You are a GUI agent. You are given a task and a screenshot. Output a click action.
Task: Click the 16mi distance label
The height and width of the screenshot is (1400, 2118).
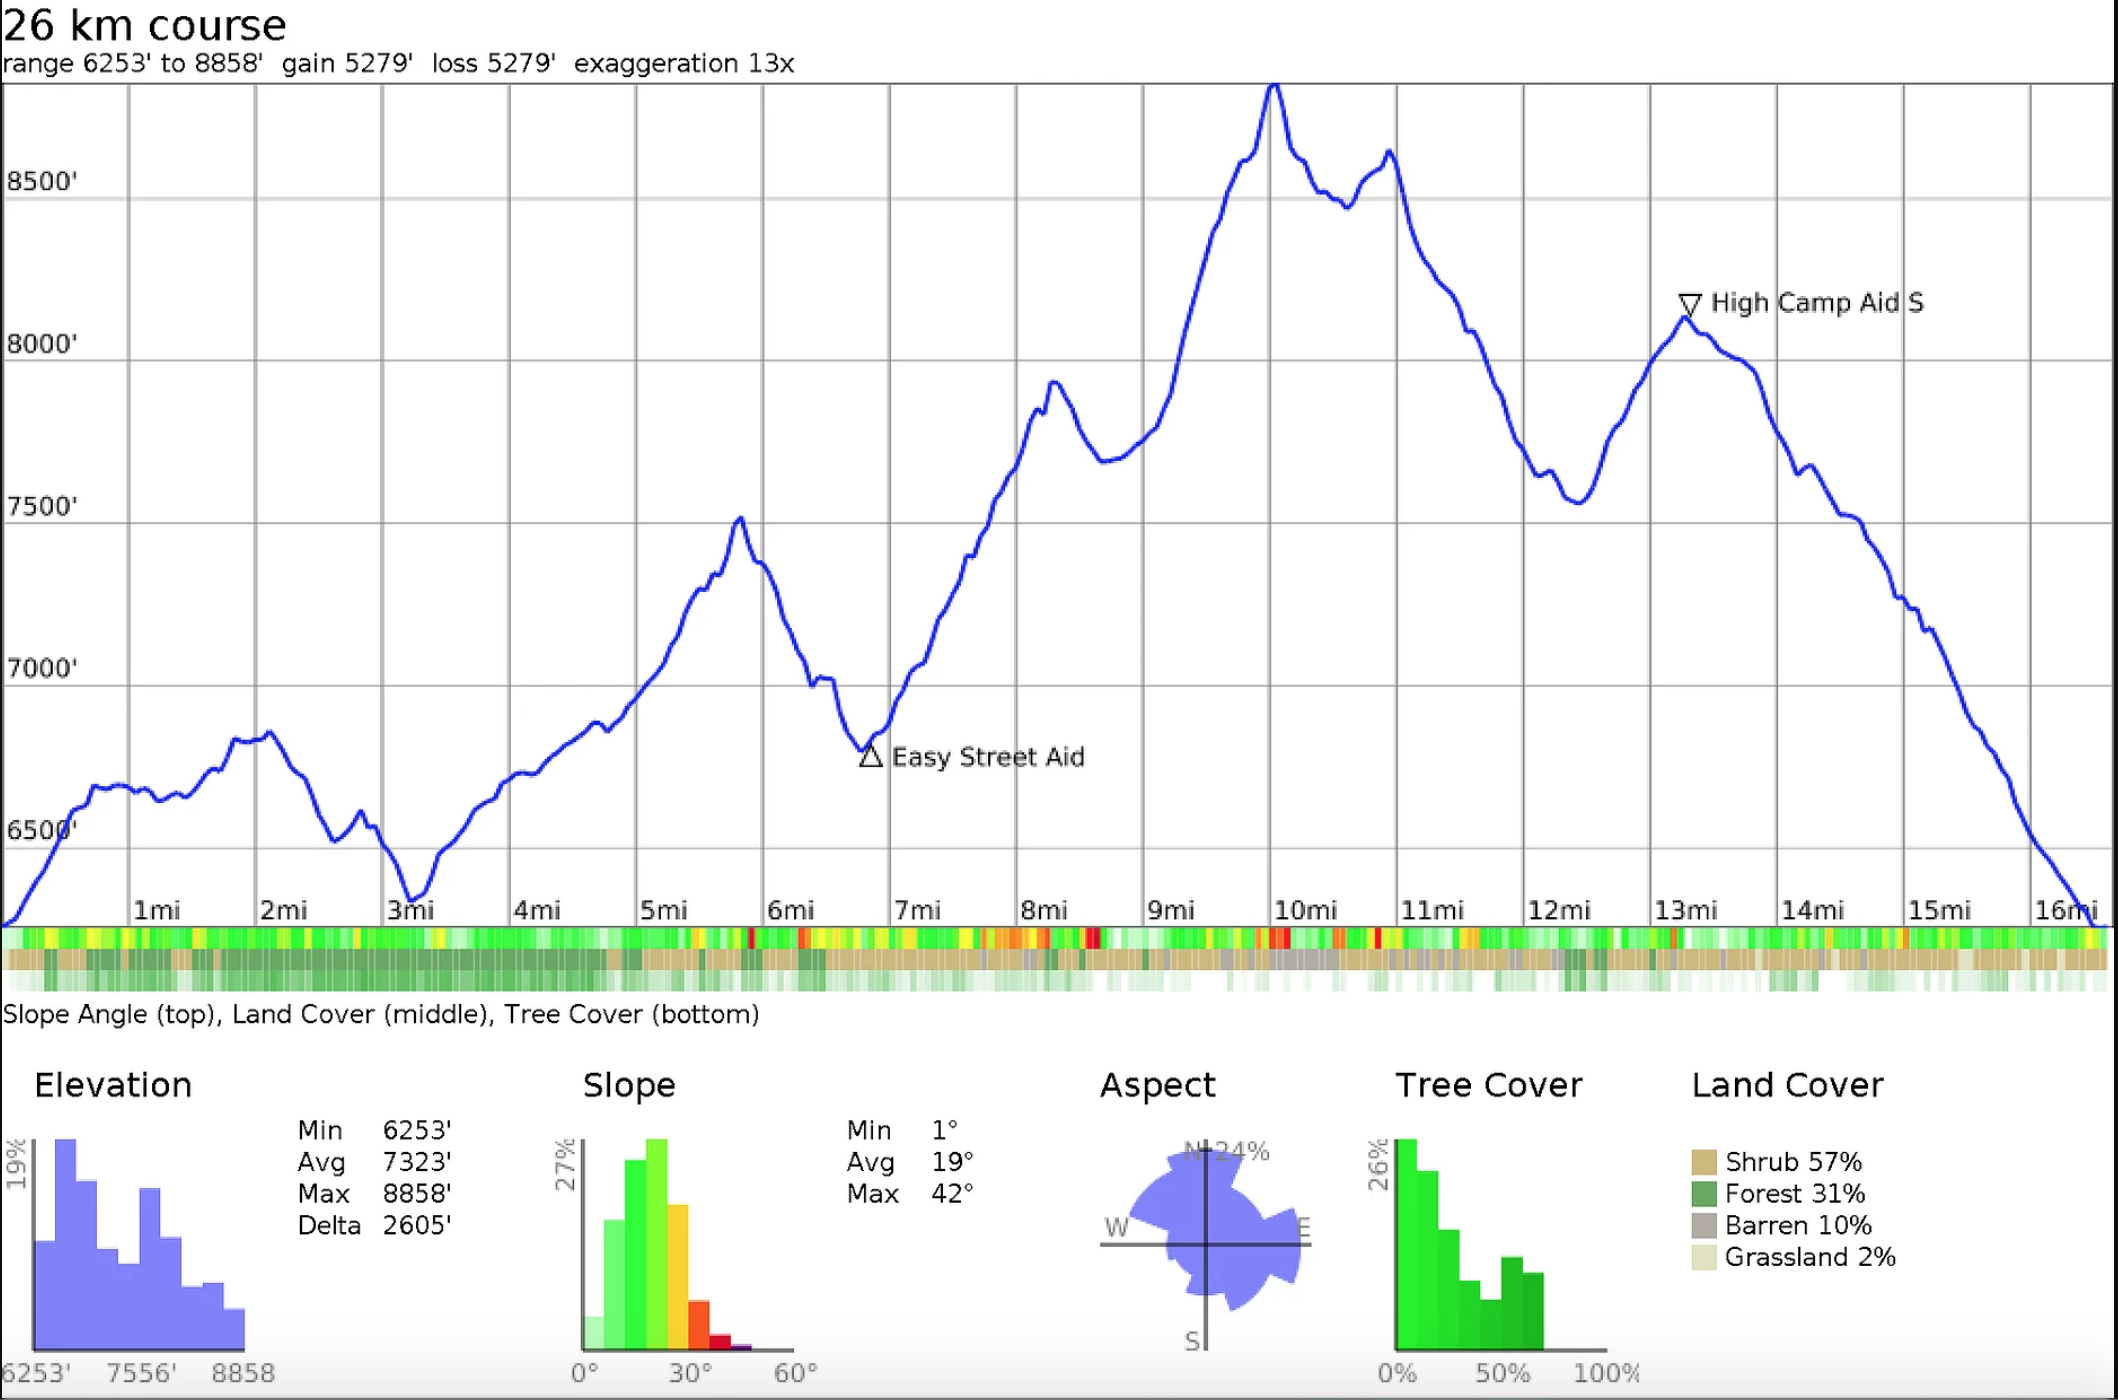pyautogui.click(x=2066, y=911)
